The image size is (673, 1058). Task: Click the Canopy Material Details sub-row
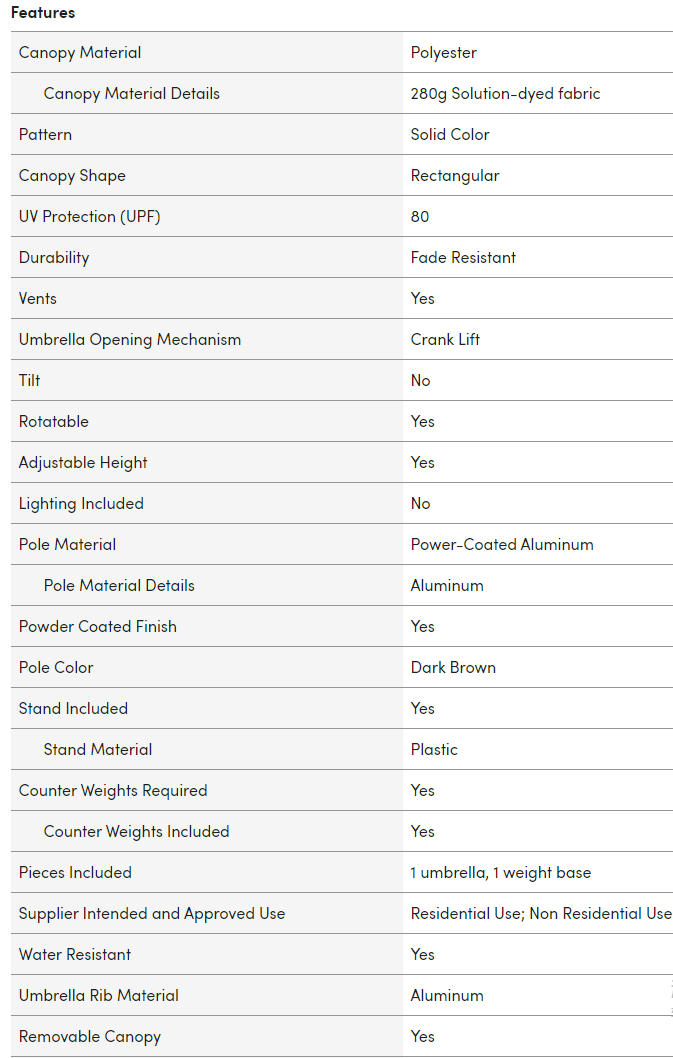(131, 93)
